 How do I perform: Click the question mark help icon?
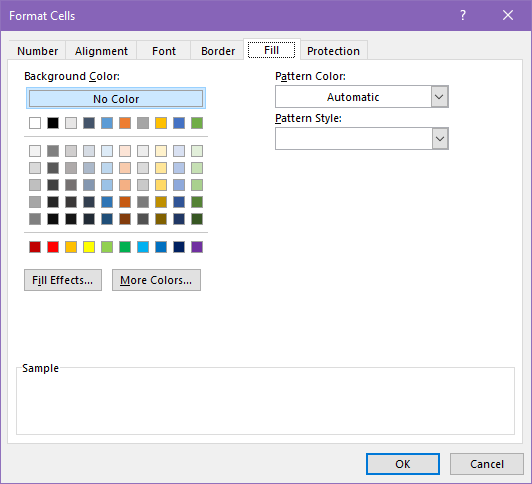pos(463,15)
